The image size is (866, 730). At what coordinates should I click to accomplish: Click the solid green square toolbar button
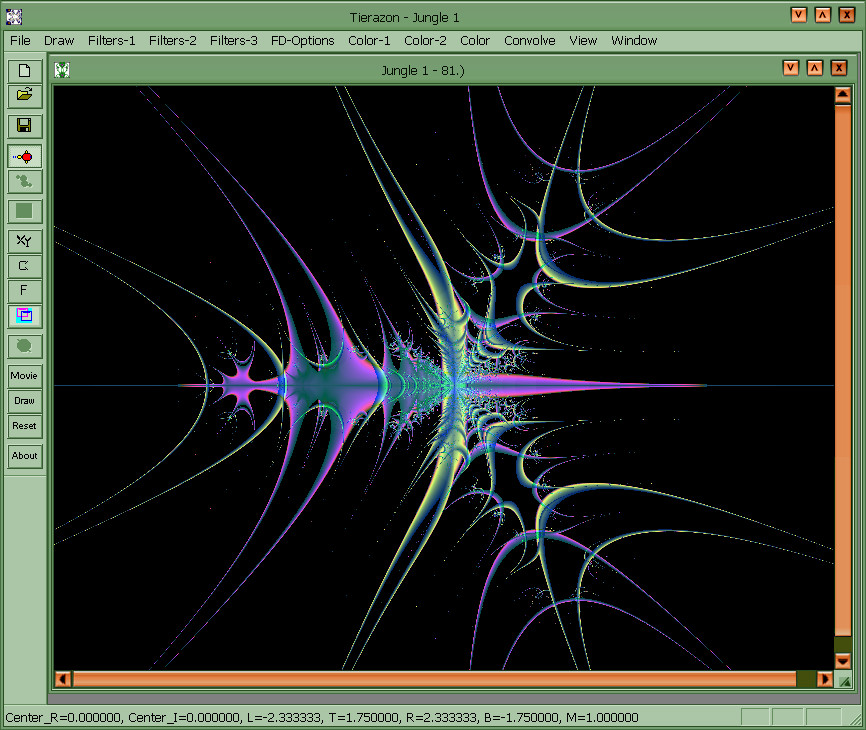click(x=25, y=211)
